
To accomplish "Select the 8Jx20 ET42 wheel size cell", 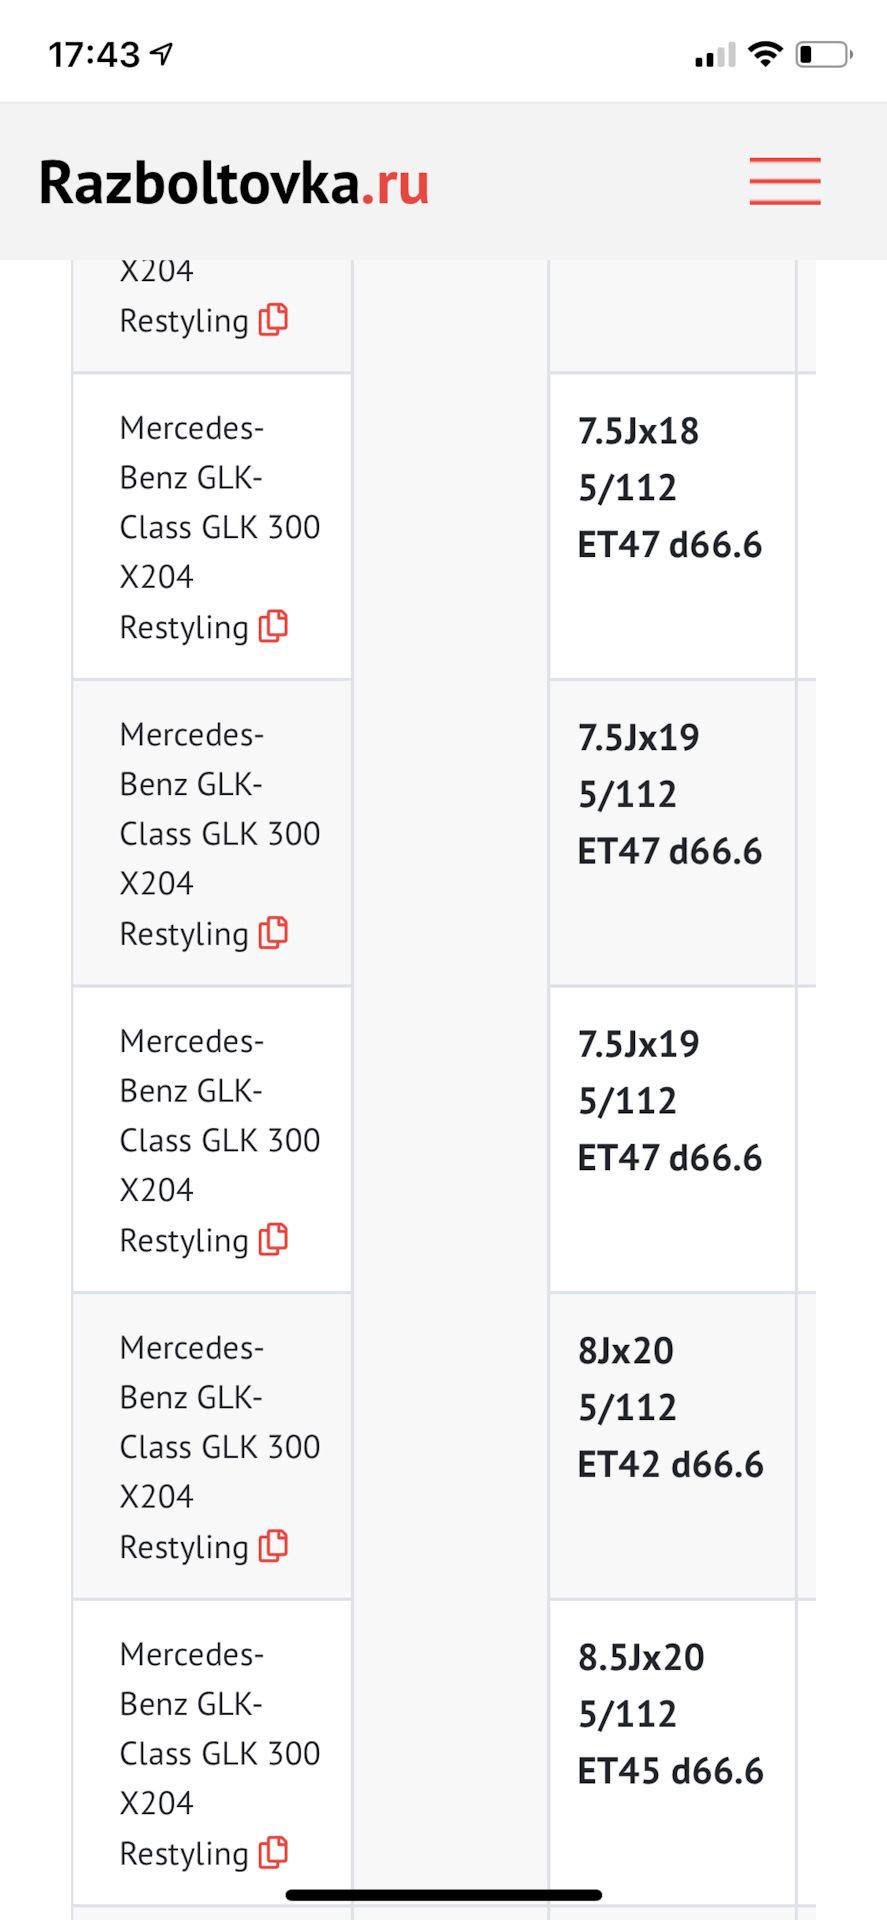I will point(670,1407).
